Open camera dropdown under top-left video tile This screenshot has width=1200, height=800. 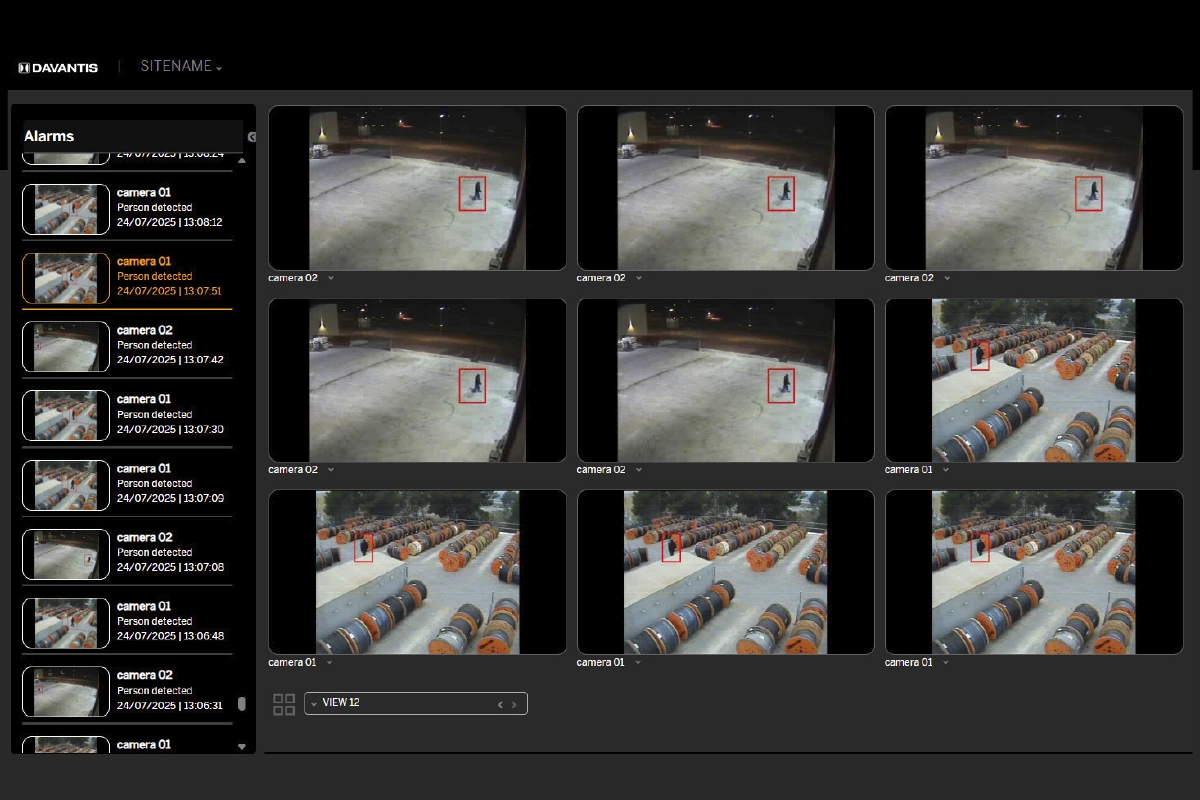(331, 278)
